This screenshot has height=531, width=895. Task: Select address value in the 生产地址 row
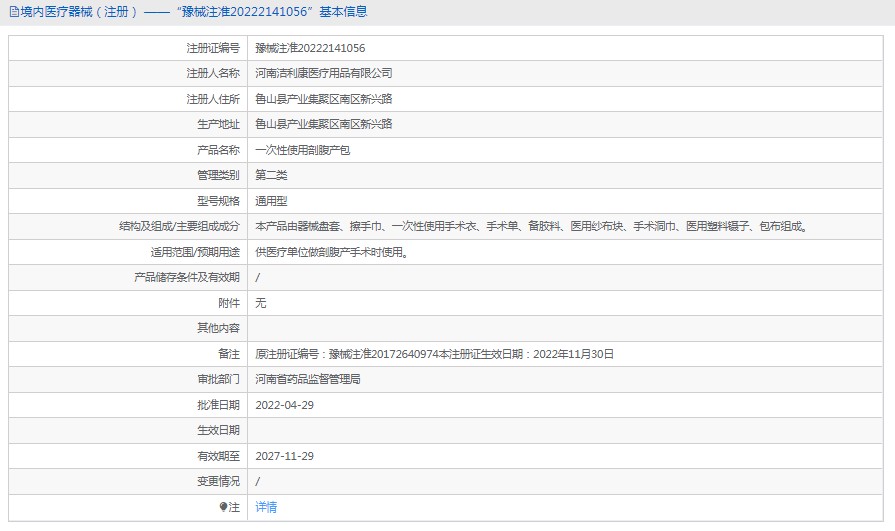[324, 124]
